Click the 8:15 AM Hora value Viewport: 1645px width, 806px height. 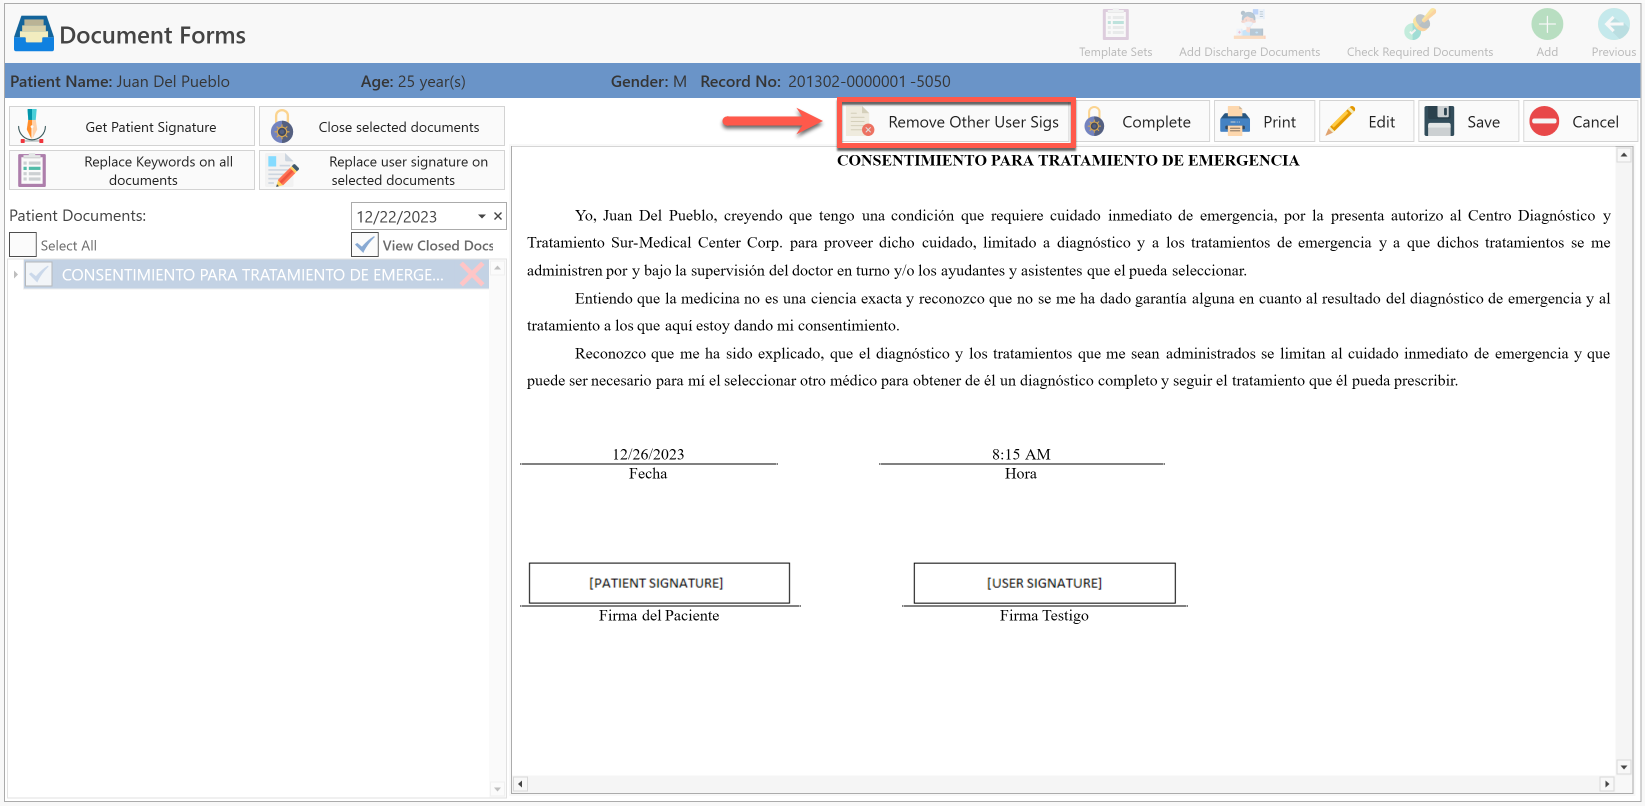1021,454
